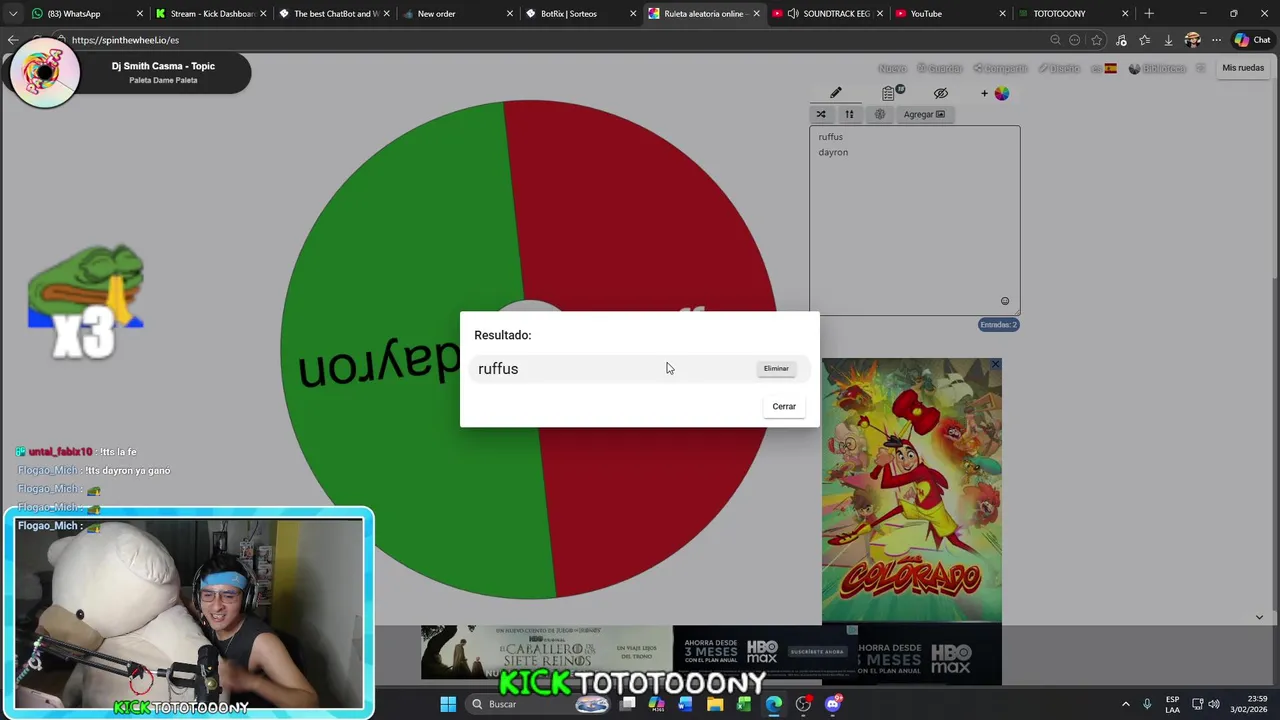
Task: Click the HBO Max Suscríbete Ahora ad button
Action: click(817, 652)
